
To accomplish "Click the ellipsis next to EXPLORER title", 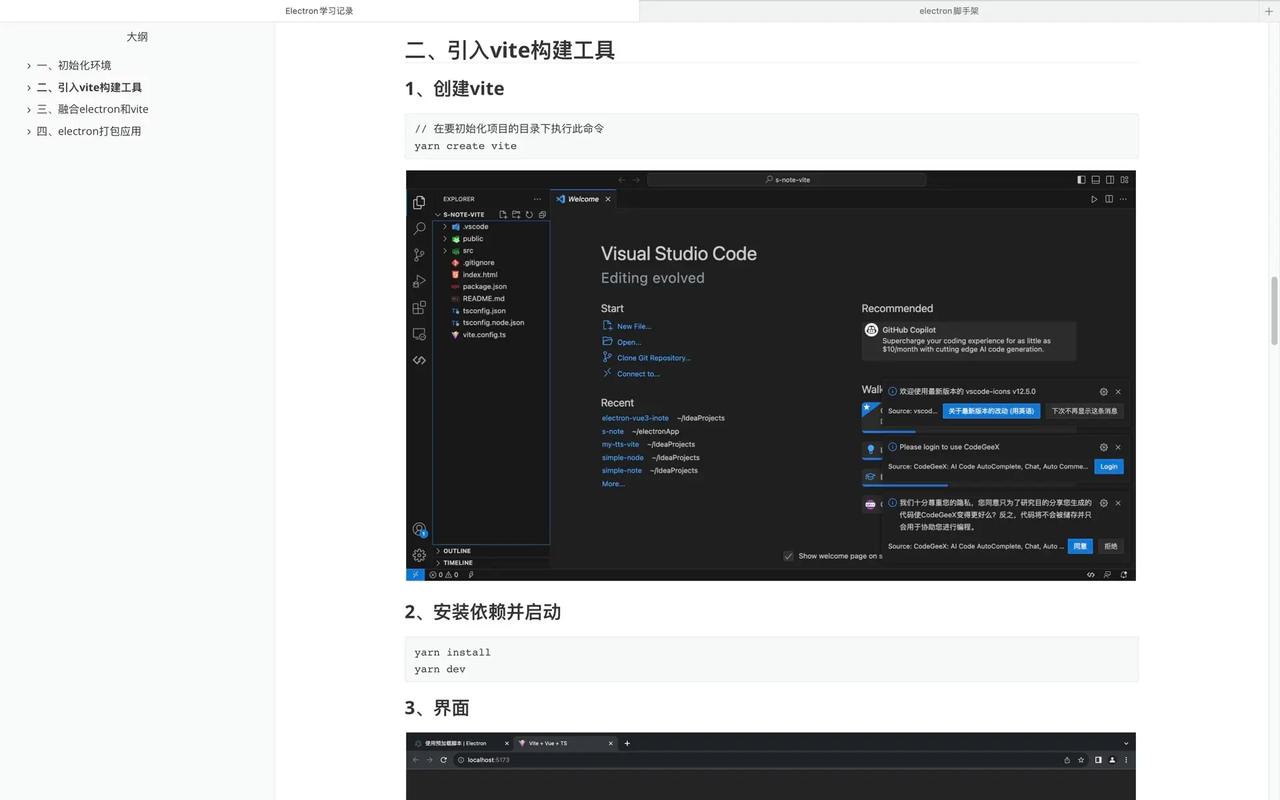I will pos(537,199).
